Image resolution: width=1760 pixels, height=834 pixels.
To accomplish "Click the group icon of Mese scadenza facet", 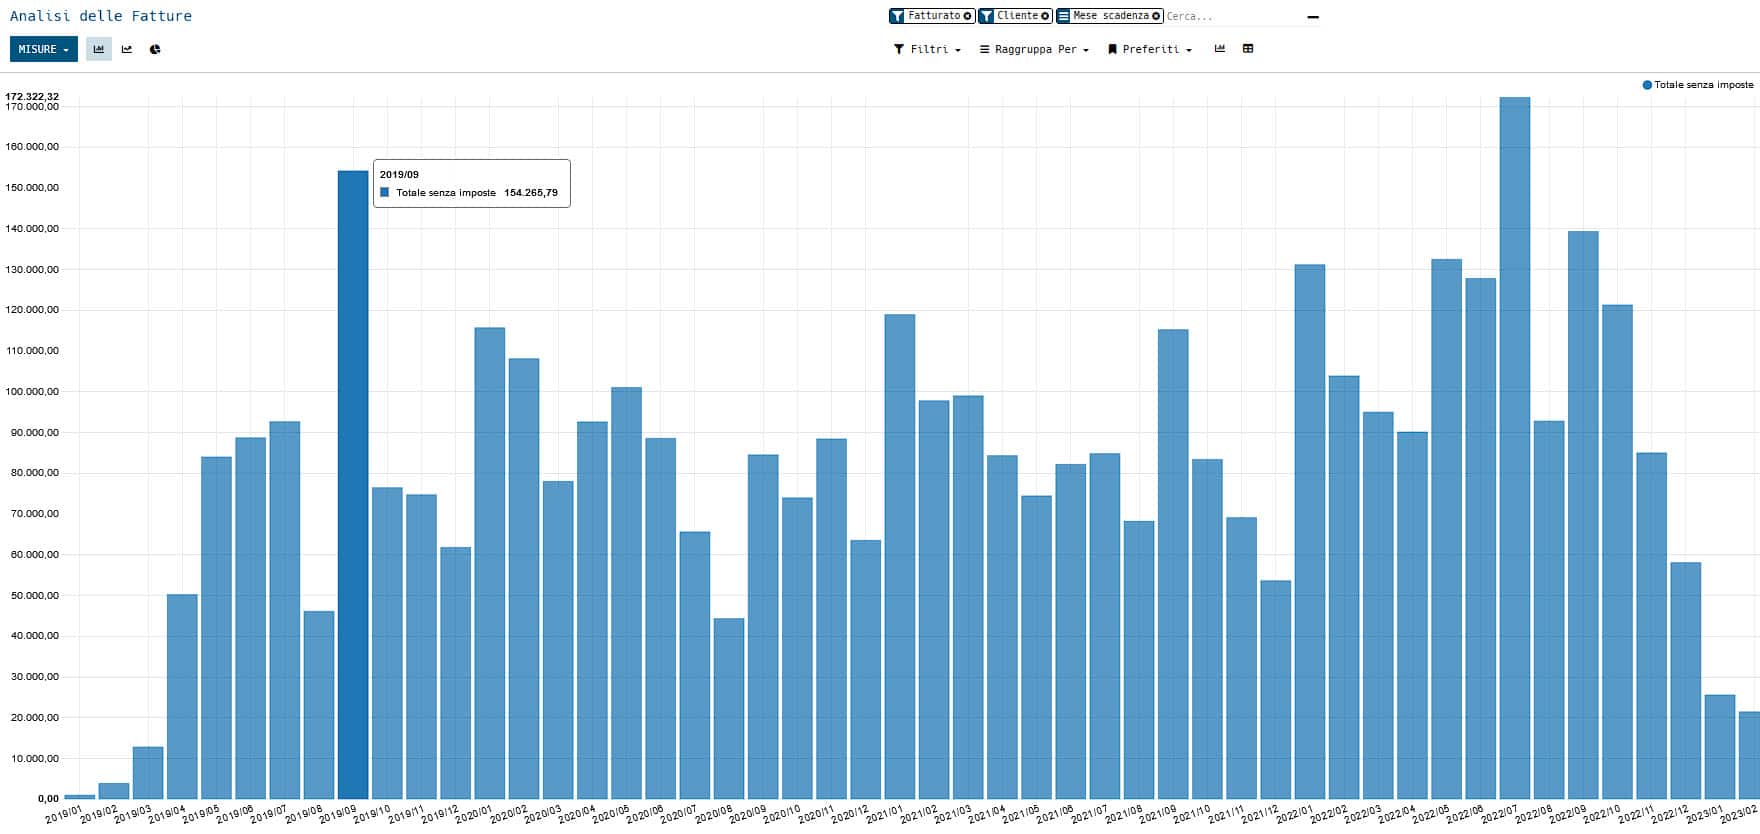I will tap(1064, 16).
